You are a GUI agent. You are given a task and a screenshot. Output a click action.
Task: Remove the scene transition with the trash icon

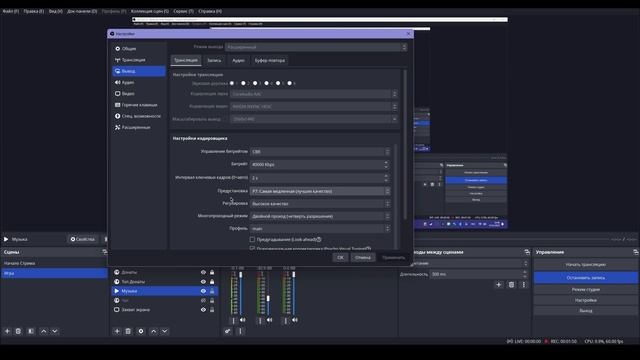511,284
